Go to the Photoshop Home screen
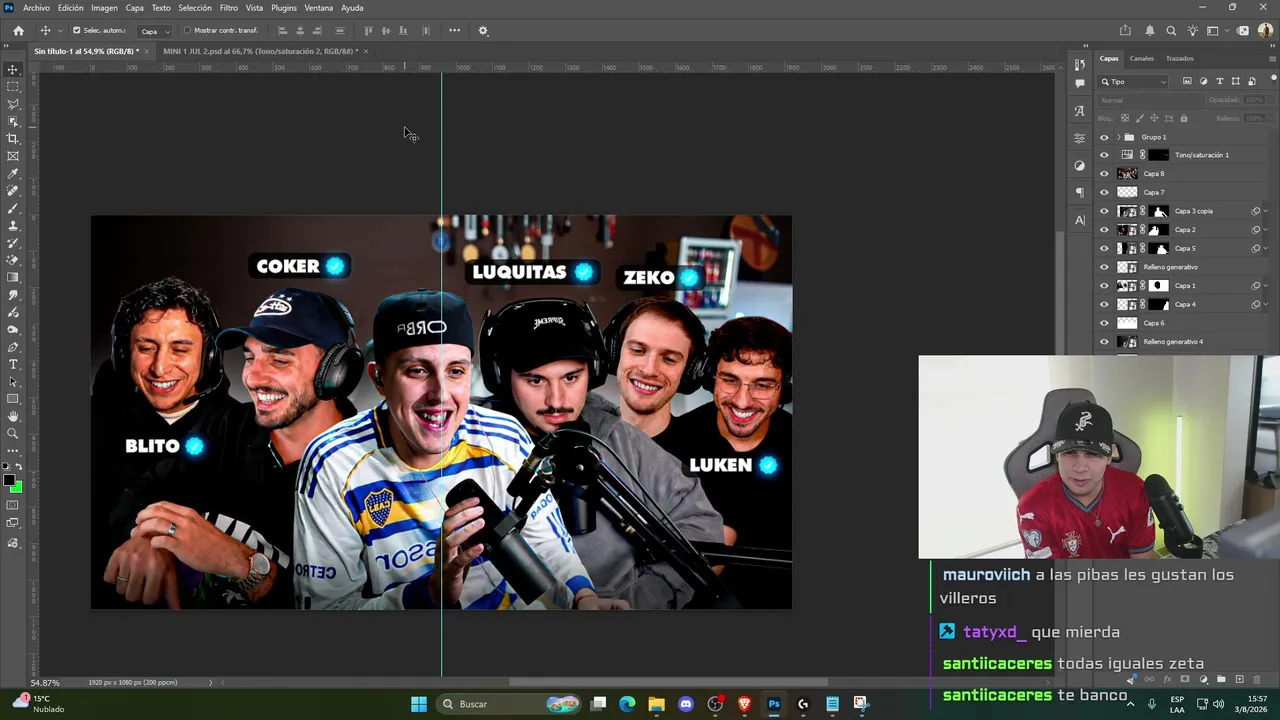 tap(18, 30)
